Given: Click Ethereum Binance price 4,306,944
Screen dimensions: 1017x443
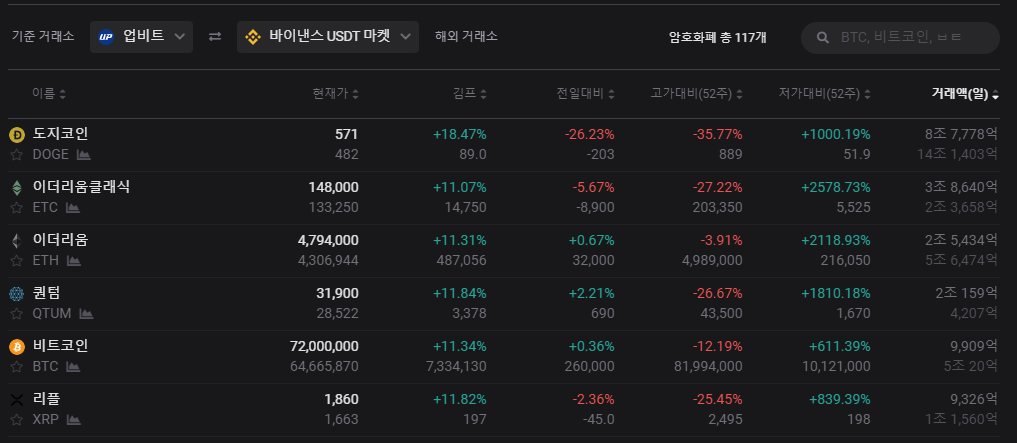Looking at the screenshot, I should click(328, 261).
